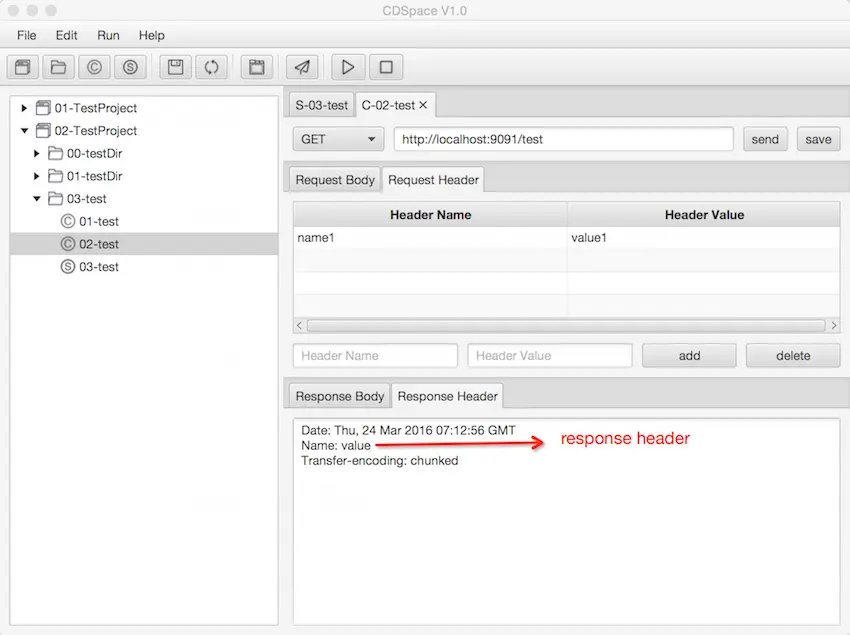Image resolution: width=850 pixels, height=635 pixels.
Task: Open the GET method dropdown
Action: (x=338, y=139)
